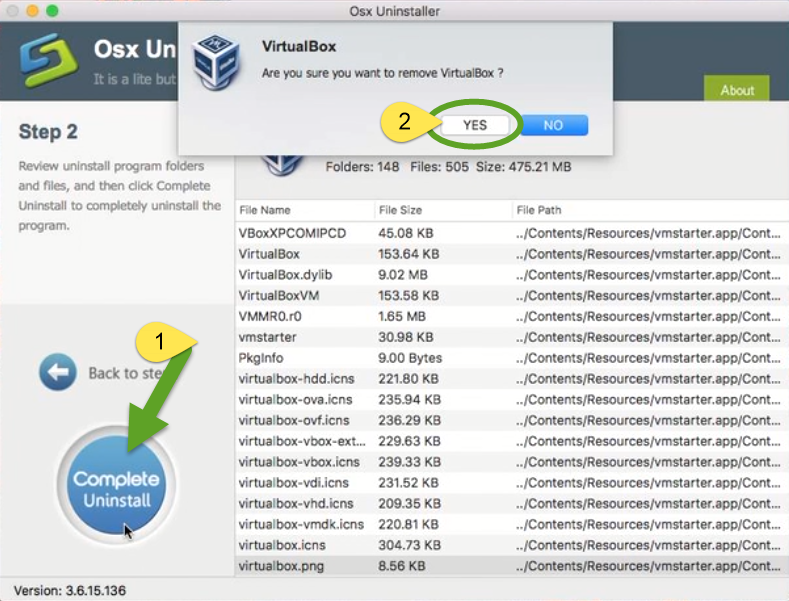Select the VirtualBoxVM file row
Viewport: 789px width, 601px height.
click(512, 295)
